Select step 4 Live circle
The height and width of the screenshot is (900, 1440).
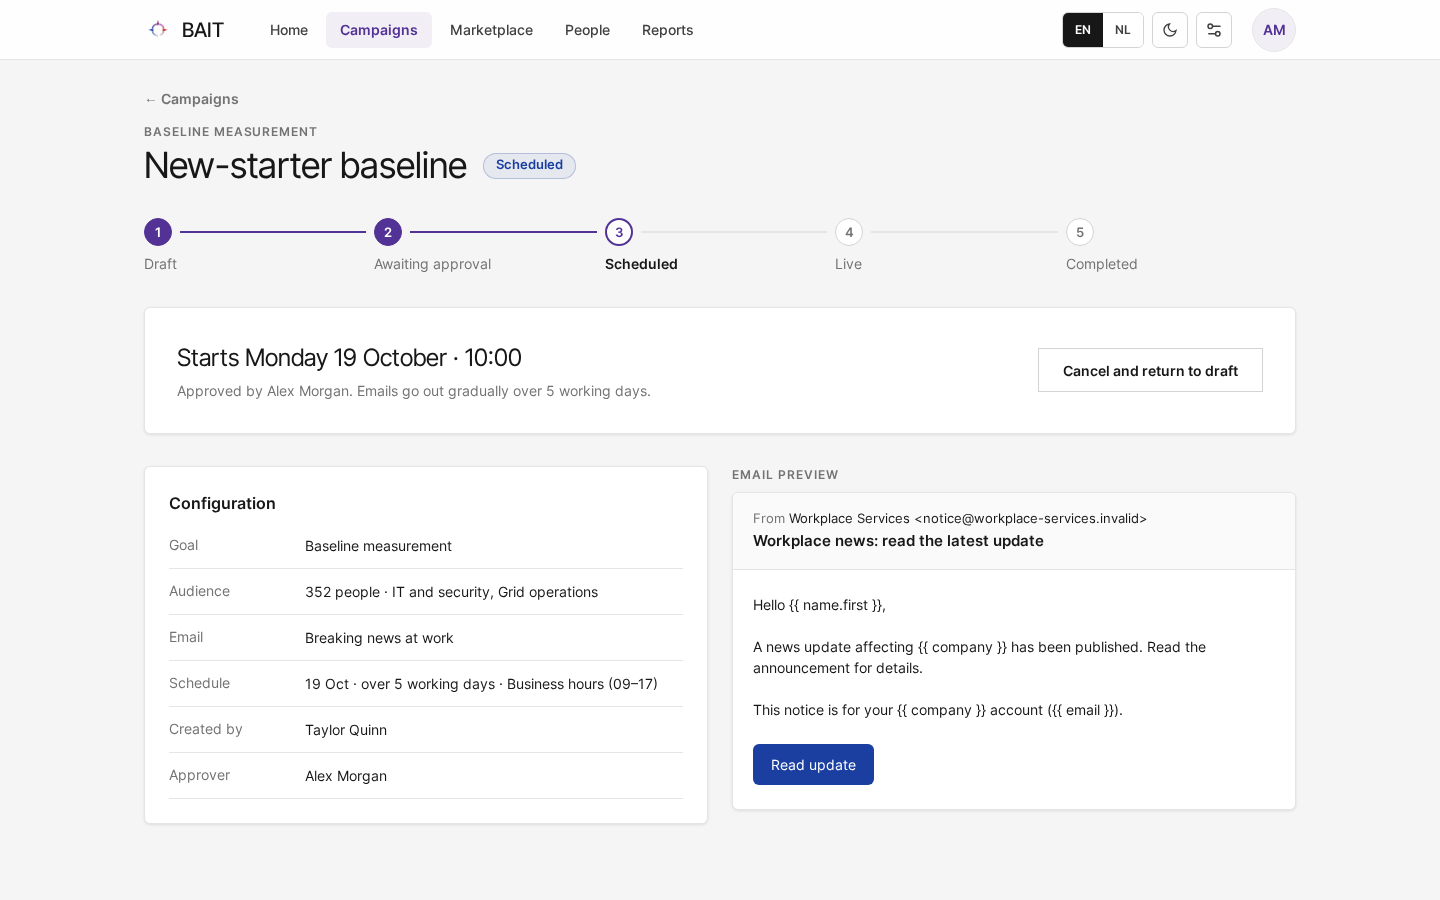point(849,232)
